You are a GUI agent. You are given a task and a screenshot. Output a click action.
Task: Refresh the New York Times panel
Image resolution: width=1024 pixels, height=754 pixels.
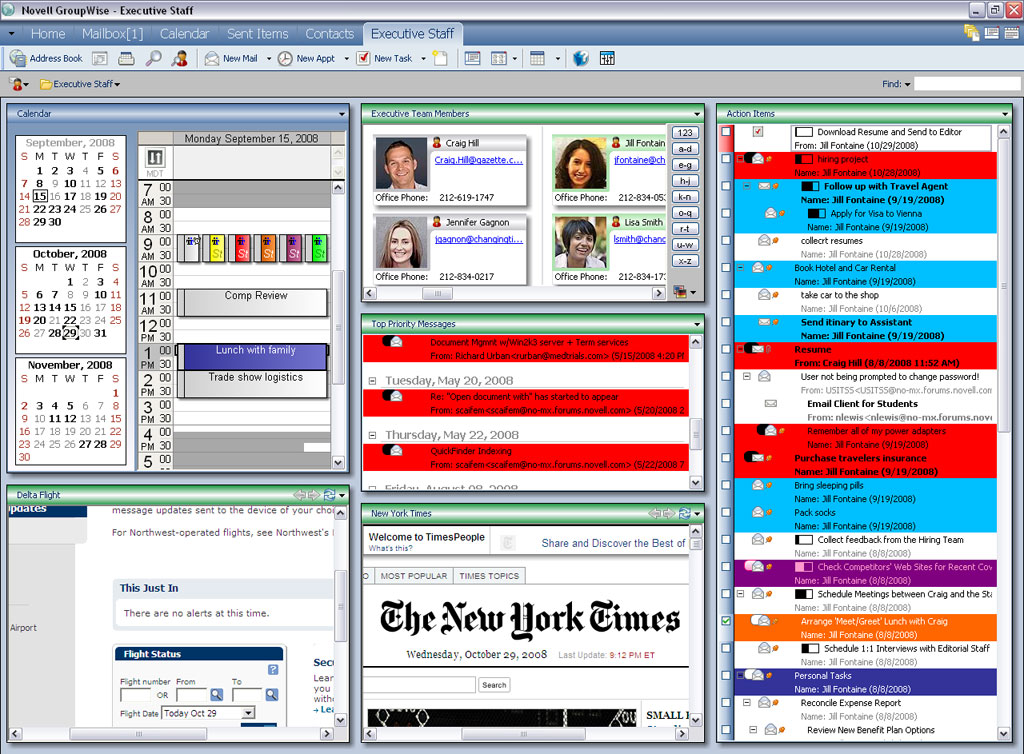684,513
